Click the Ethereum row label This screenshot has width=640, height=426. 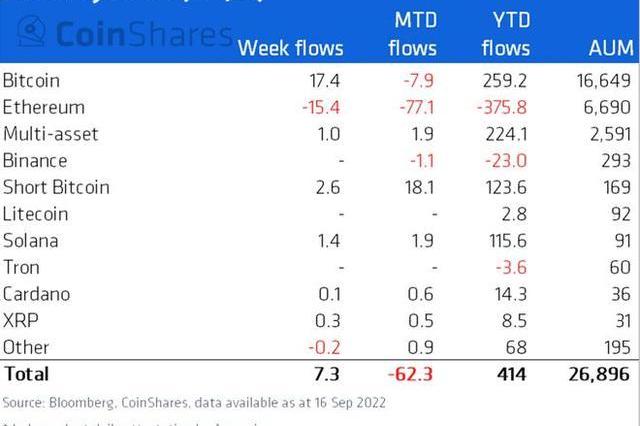tap(44, 107)
